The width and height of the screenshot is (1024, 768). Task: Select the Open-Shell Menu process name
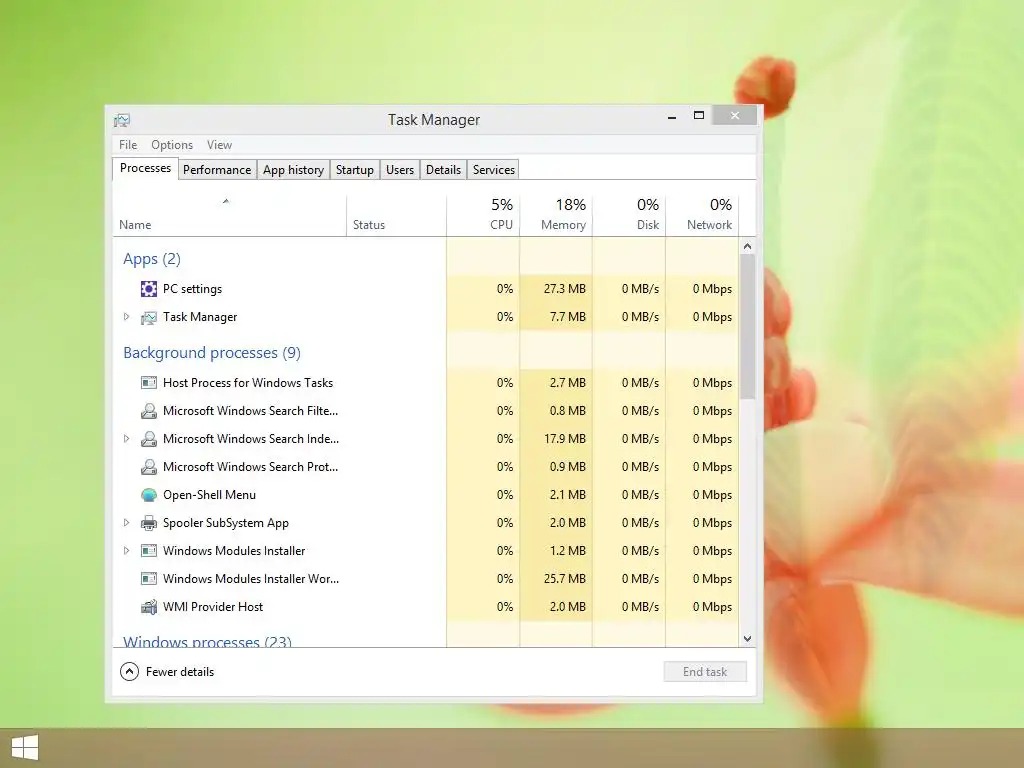(x=209, y=495)
